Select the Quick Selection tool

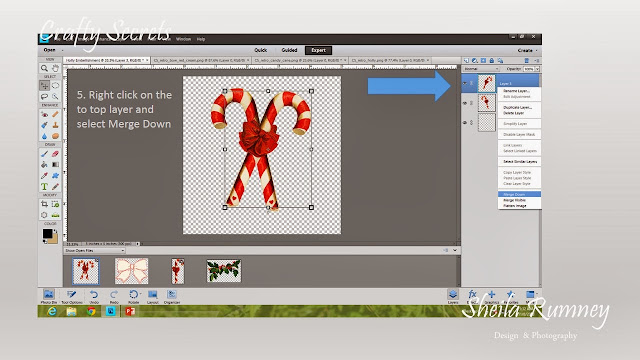click(x=55, y=96)
